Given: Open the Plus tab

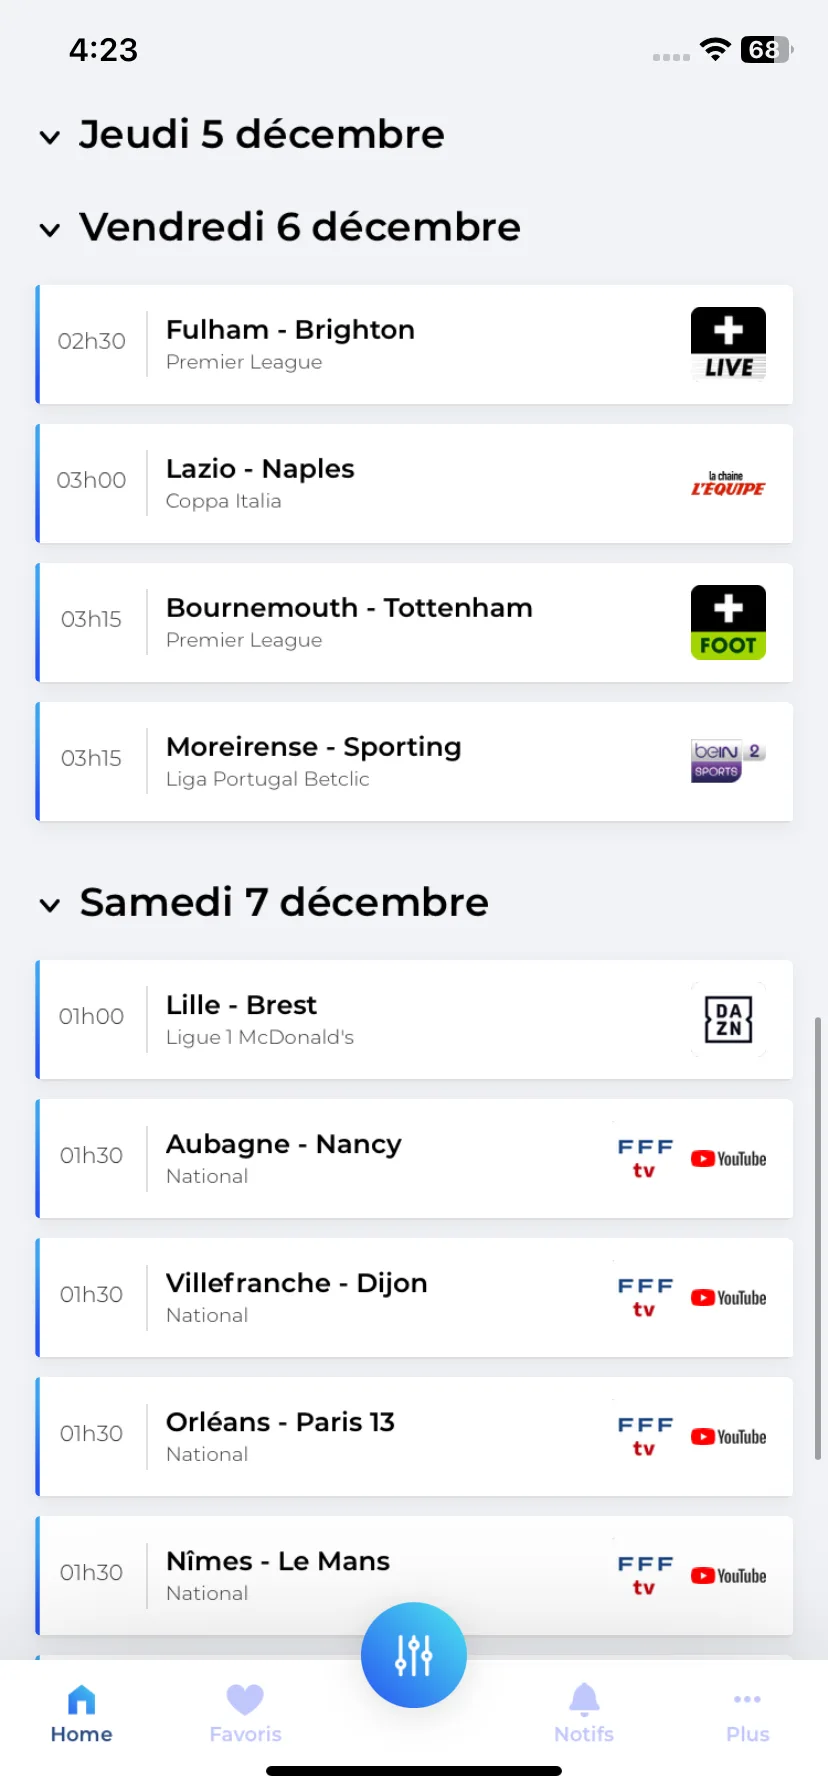Looking at the screenshot, I should (747, 1714).
